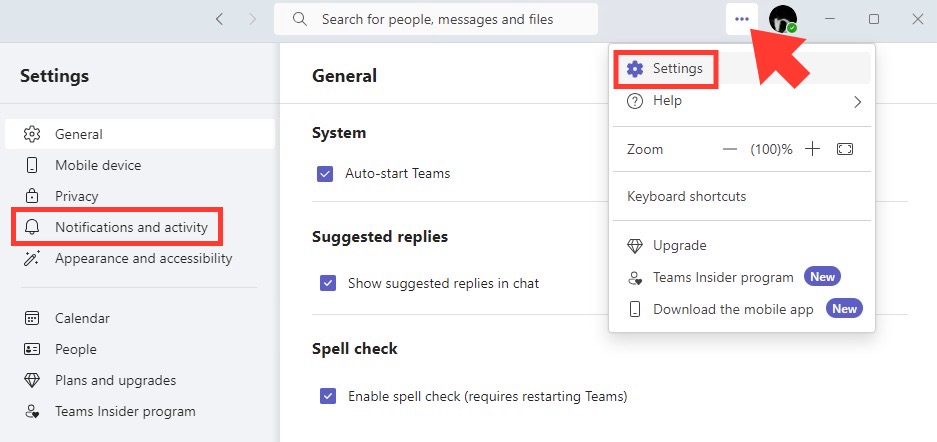Viewport: 937px width, 442px height.
Task: Click the phone icon beside Download the mobile app
Action: (x=635, y=309)
